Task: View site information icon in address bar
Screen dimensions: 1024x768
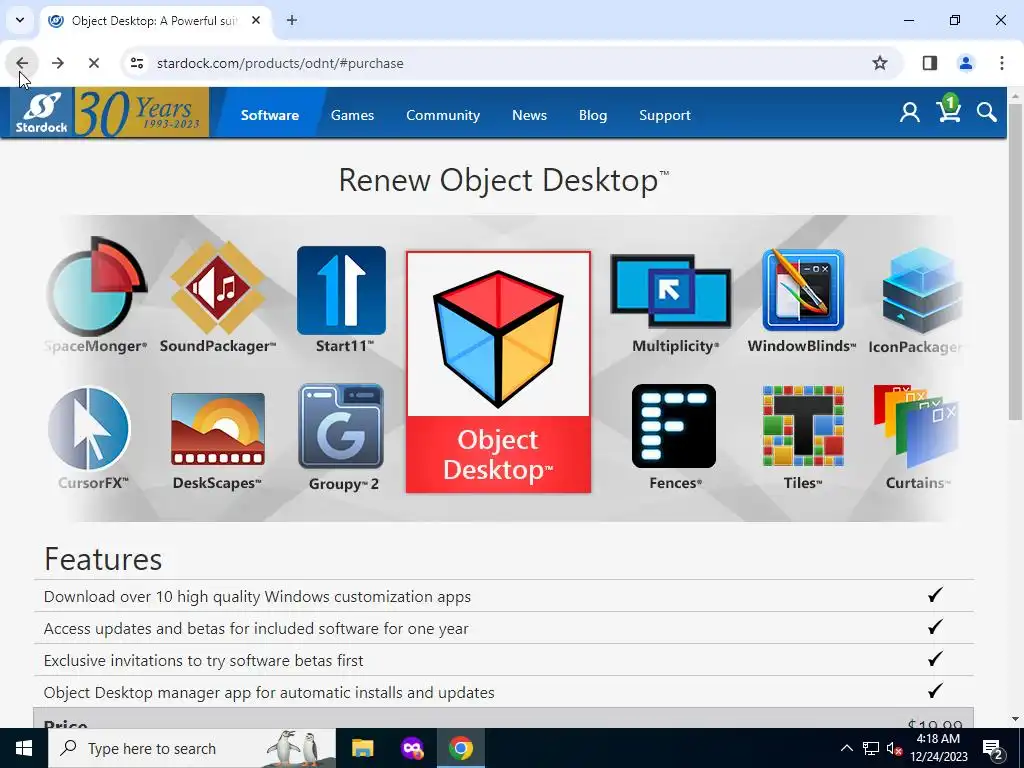Action: tap(137, 63)
